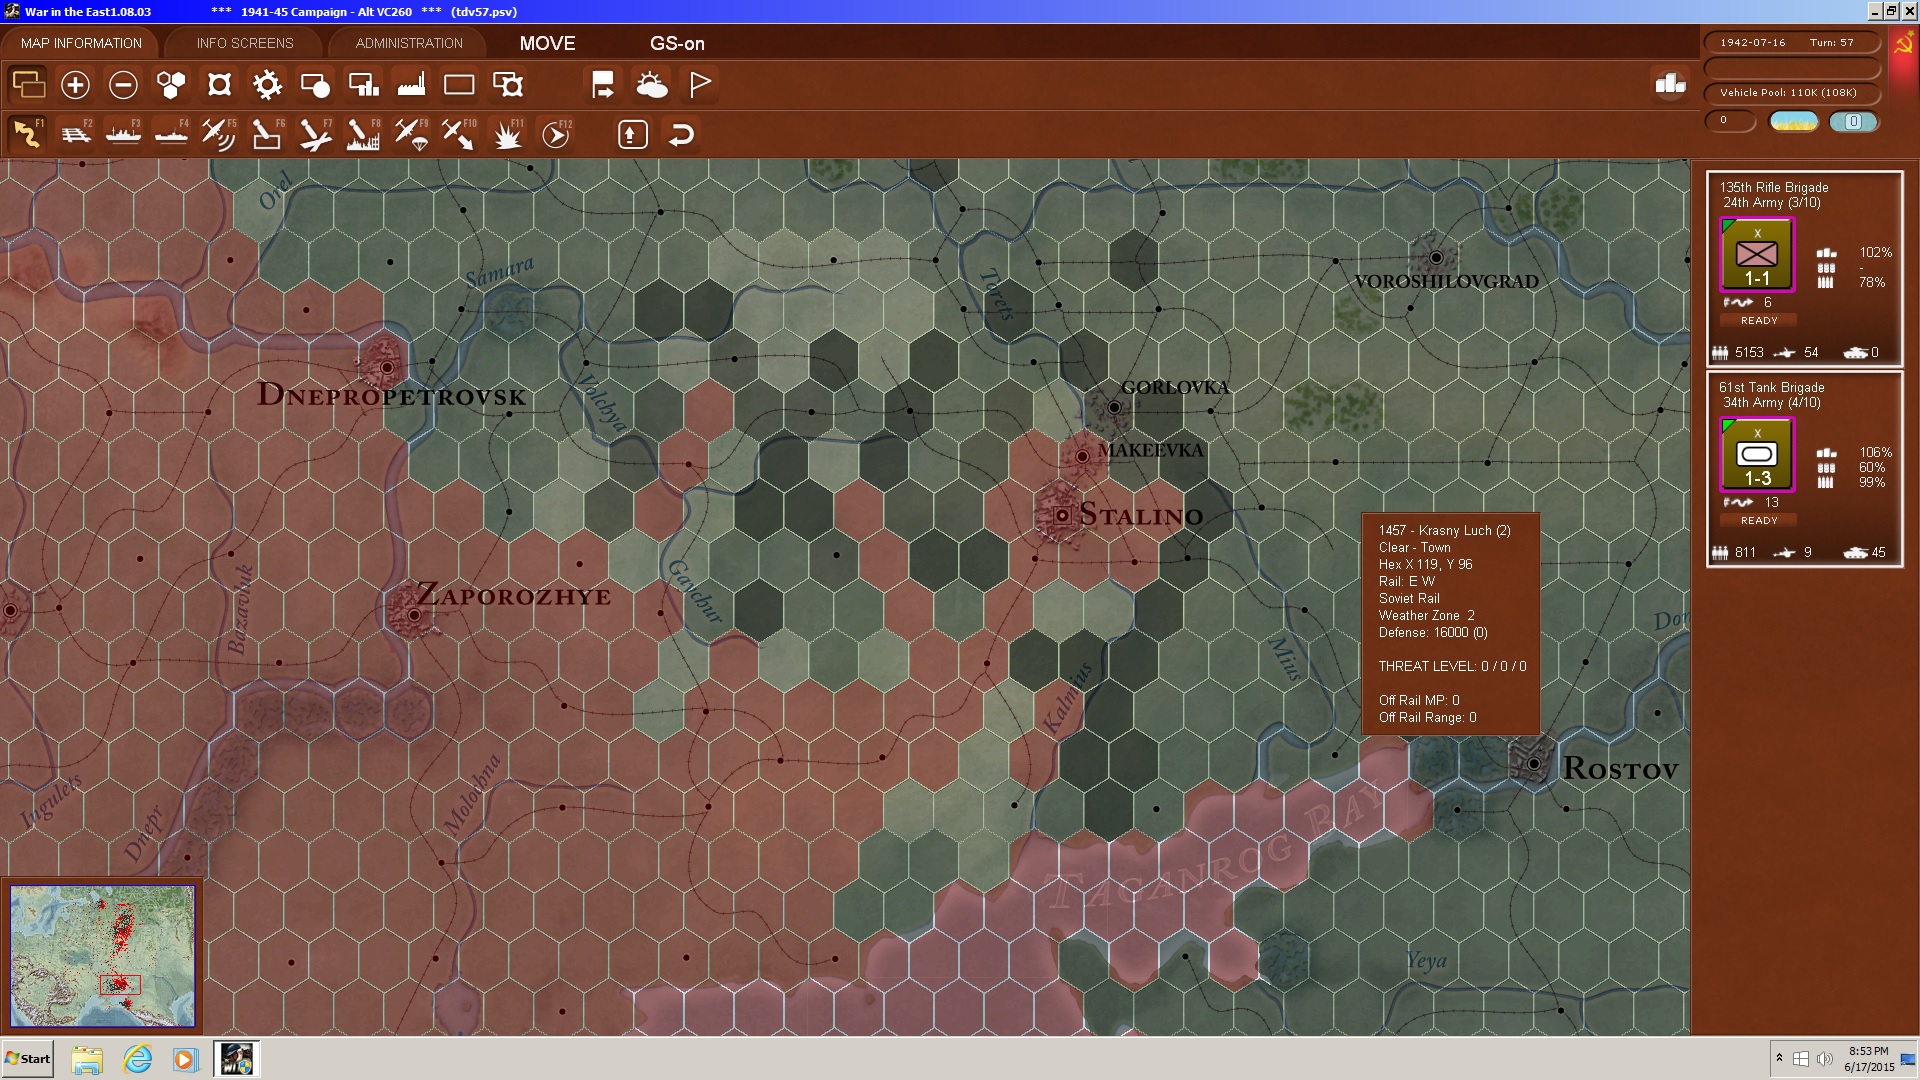This screenshot has width=1920, height=1080.
Task: Click F12 end turn icon
Action: pos(556,134)
